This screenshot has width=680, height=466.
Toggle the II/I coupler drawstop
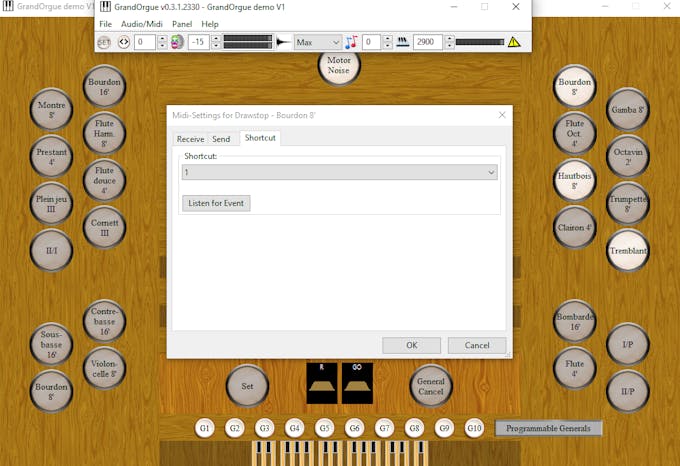(51, 251)
